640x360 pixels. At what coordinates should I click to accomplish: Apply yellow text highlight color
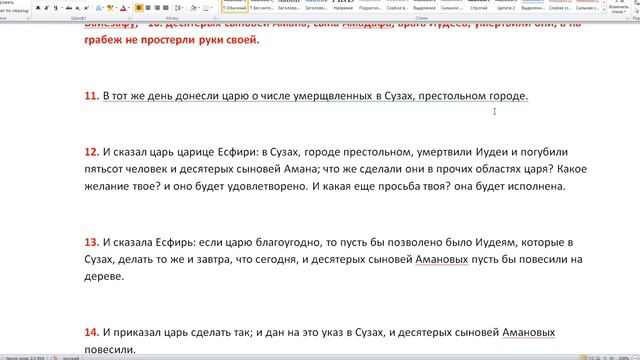click(x=109, y=8)
